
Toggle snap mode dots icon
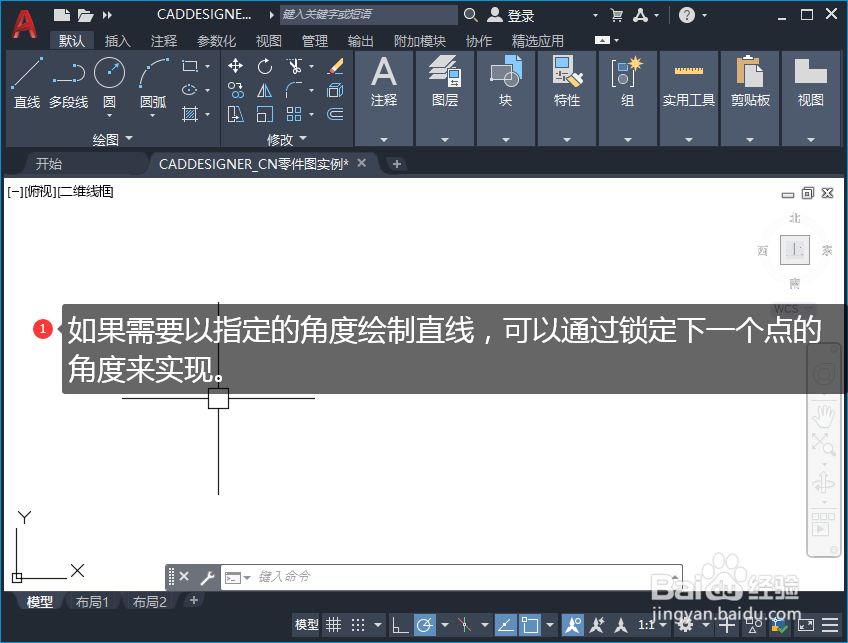pyautogui.click(x=358, y=625)
